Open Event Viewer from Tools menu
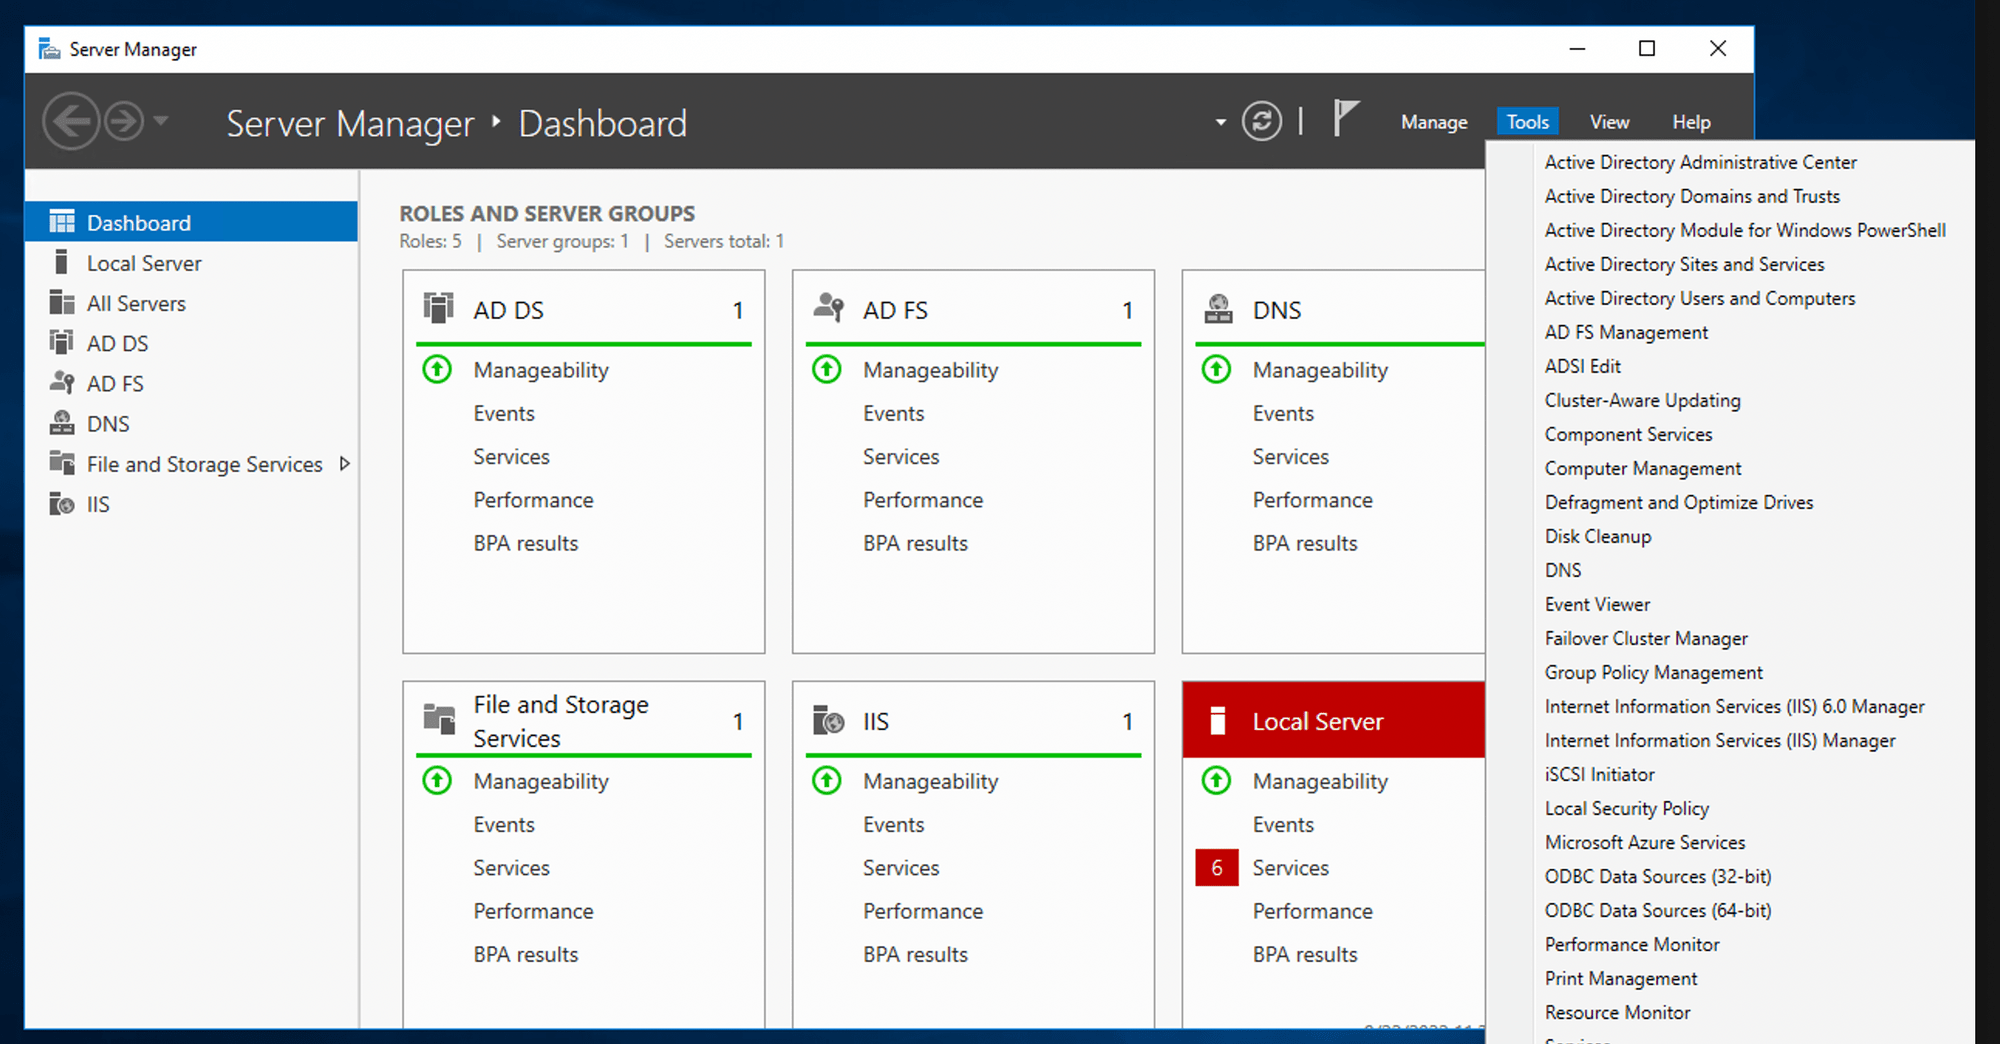The width and height of the screenshot is (2000, 1044). (1597, 604)
